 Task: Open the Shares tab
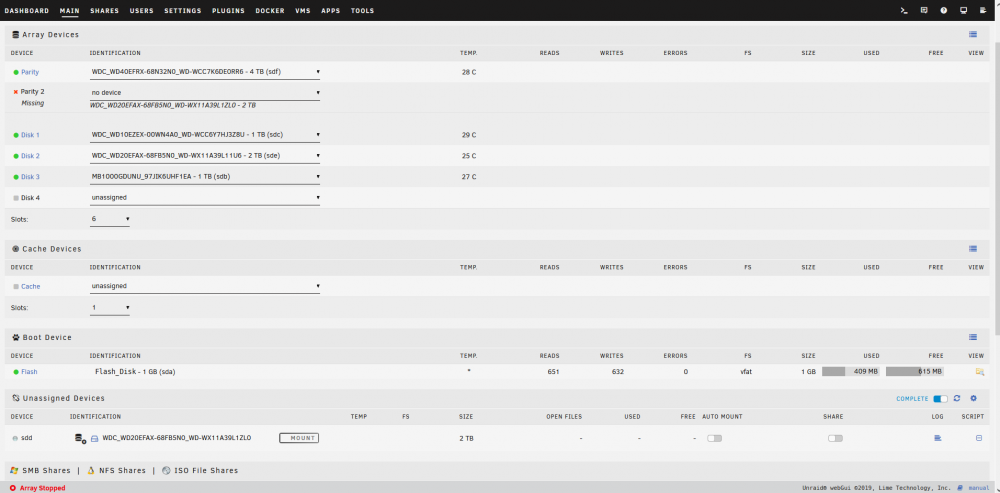[105, 11]
